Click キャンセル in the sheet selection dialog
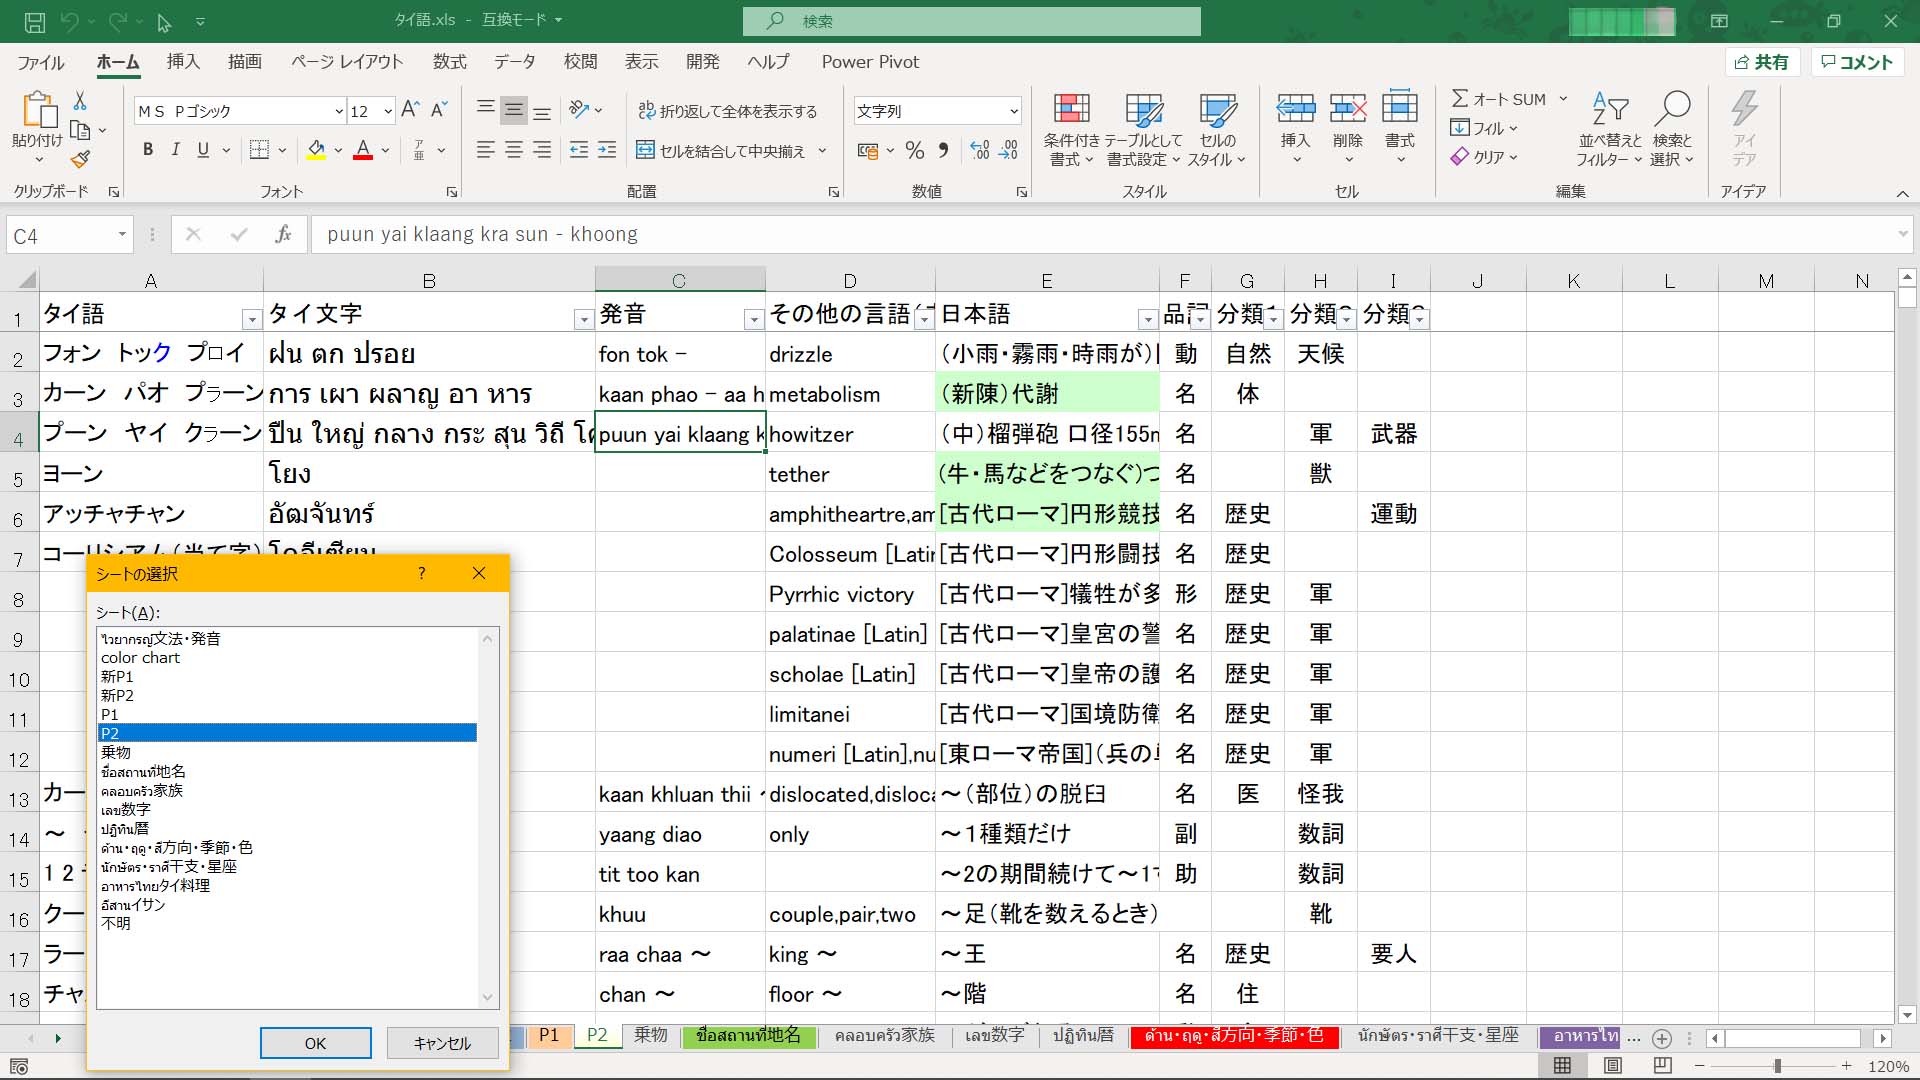This screenshot has width=1920, height=1080. coord(442,1043)
